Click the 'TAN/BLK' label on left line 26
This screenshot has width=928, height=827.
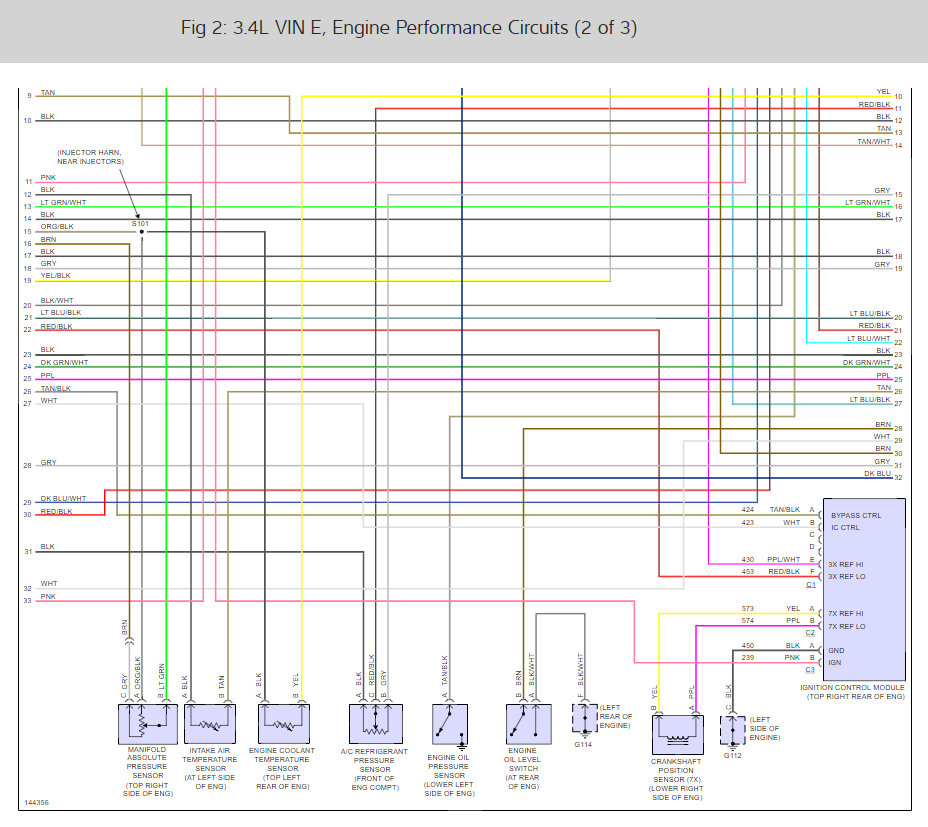(56, 389)
